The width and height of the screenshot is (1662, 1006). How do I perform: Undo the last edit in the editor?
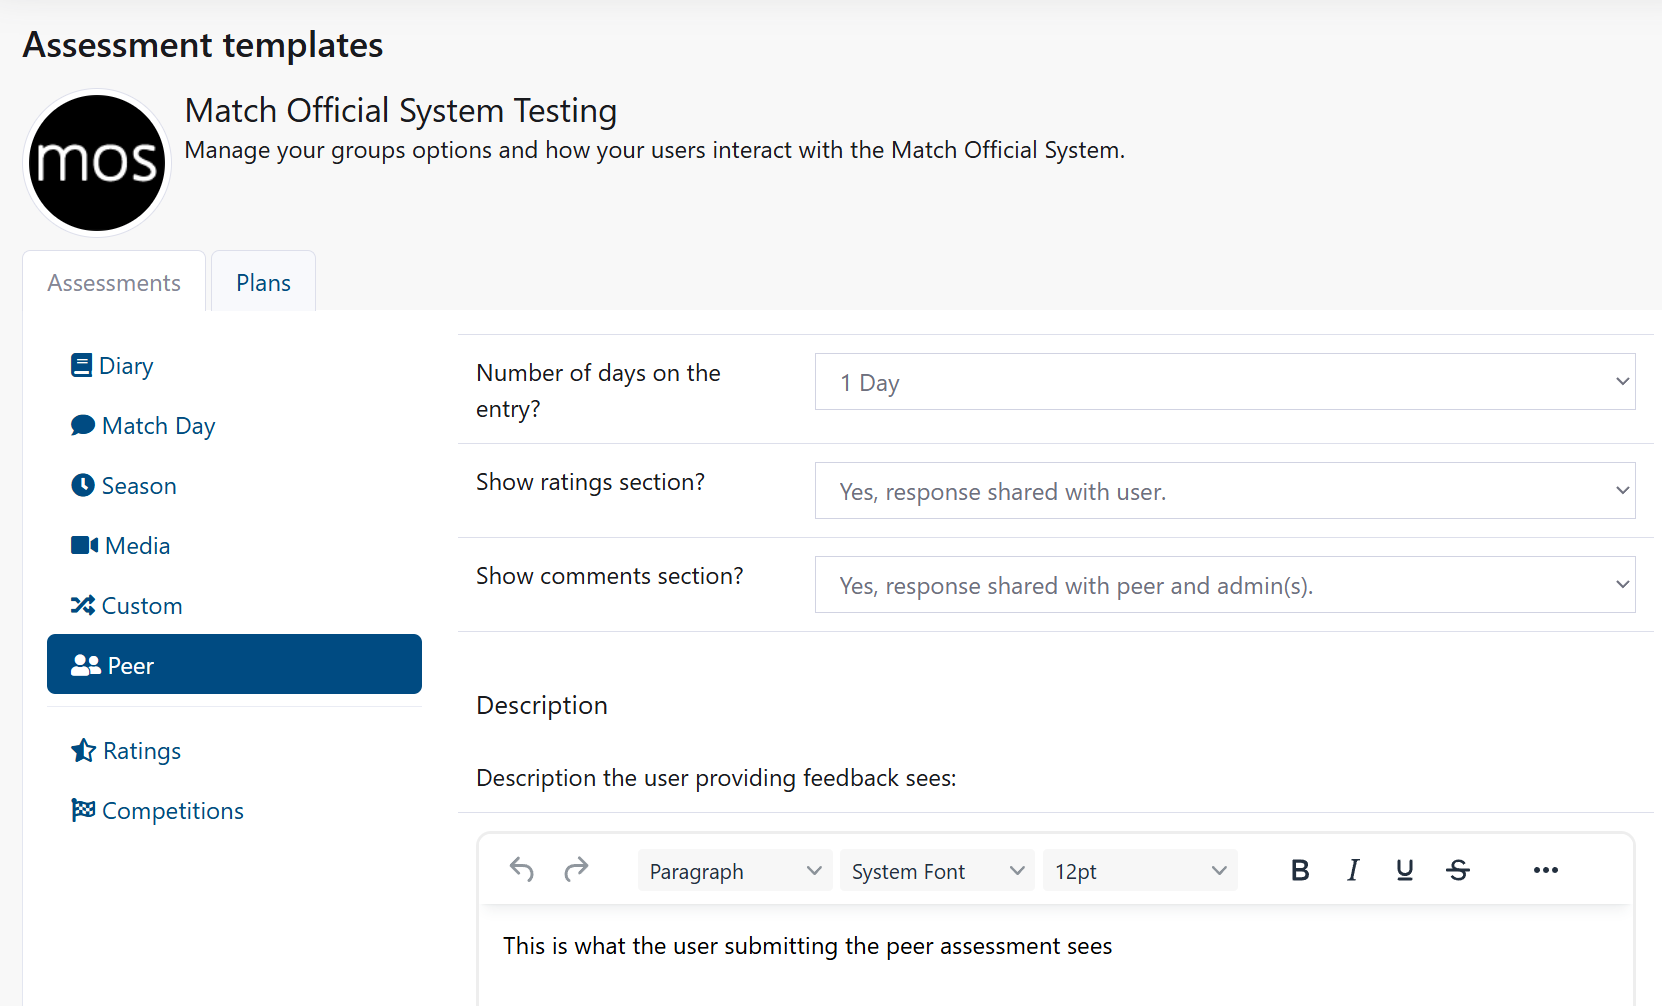point(521,870)
